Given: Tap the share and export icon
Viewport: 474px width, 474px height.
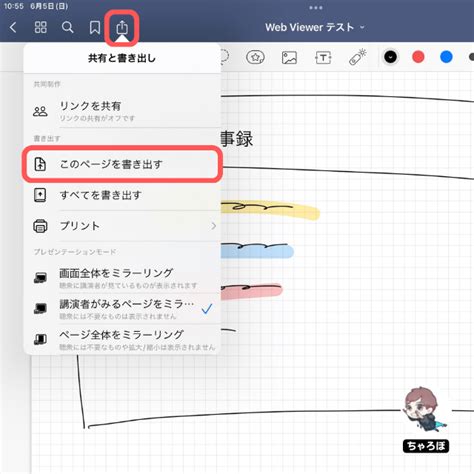Looking at the screenshot, I should coord(122,27).
